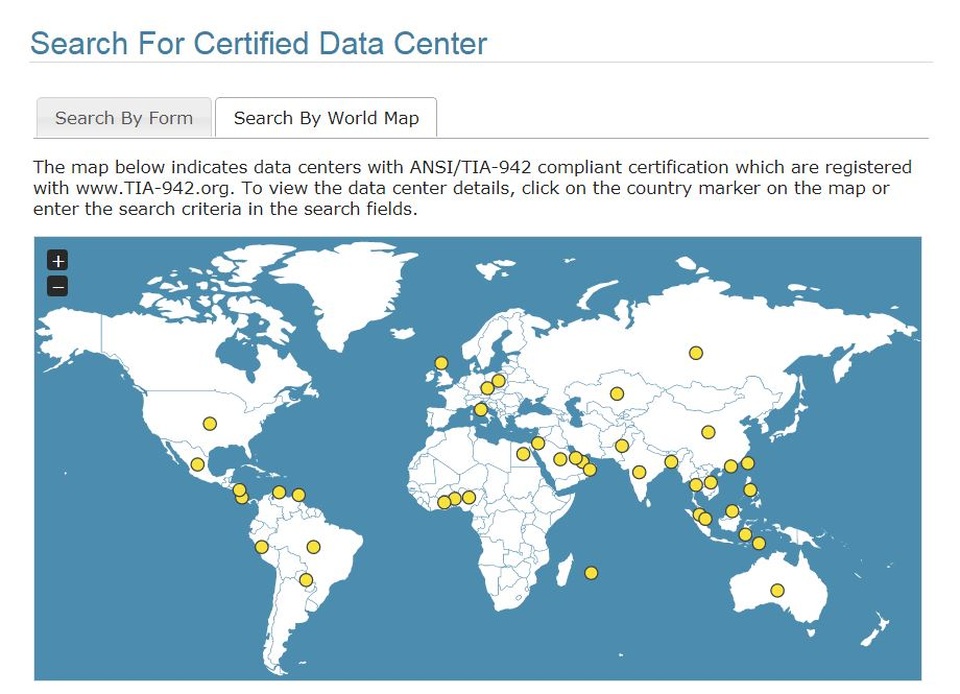Screen dimensions: 960x694
Task: Switch to the Search By Form tab
Action: (x=124, y=118)
